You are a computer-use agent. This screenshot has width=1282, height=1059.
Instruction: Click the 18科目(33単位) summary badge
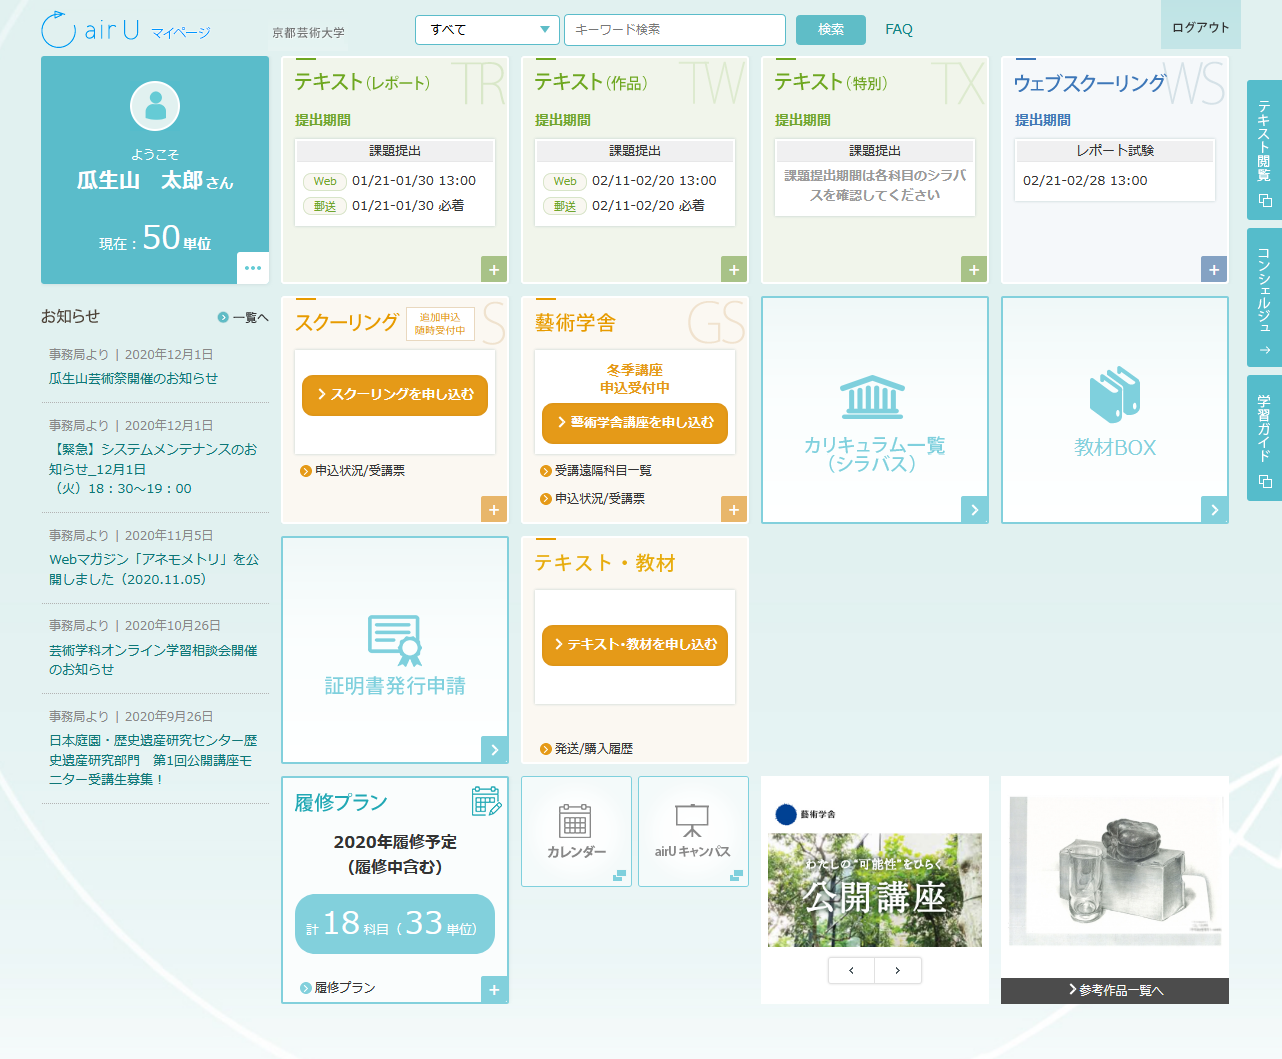[x=395, y=924]
